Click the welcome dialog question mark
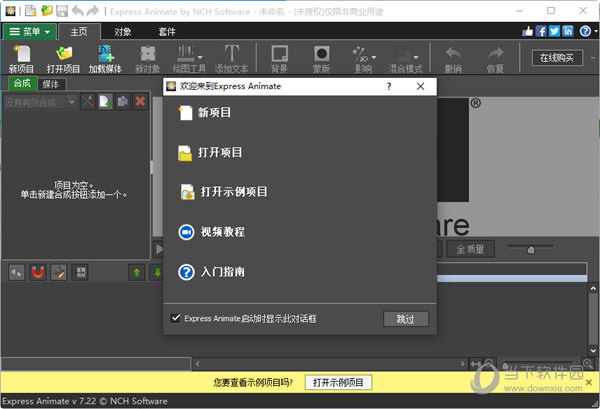Viewport: 600px width, 409px height. 389,86
